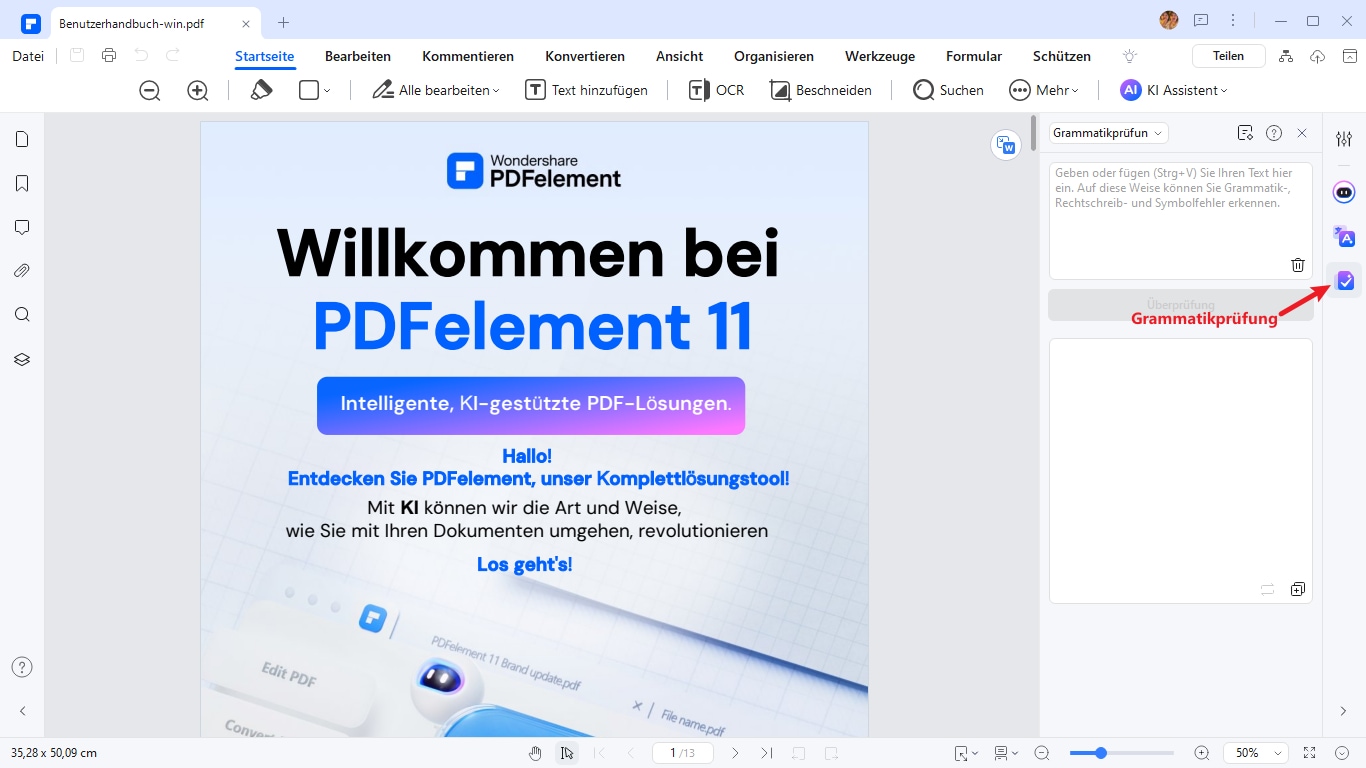Click the message feedback icon in title bar
This screenshot has height=768, width=1366.
click(1201, 20)
